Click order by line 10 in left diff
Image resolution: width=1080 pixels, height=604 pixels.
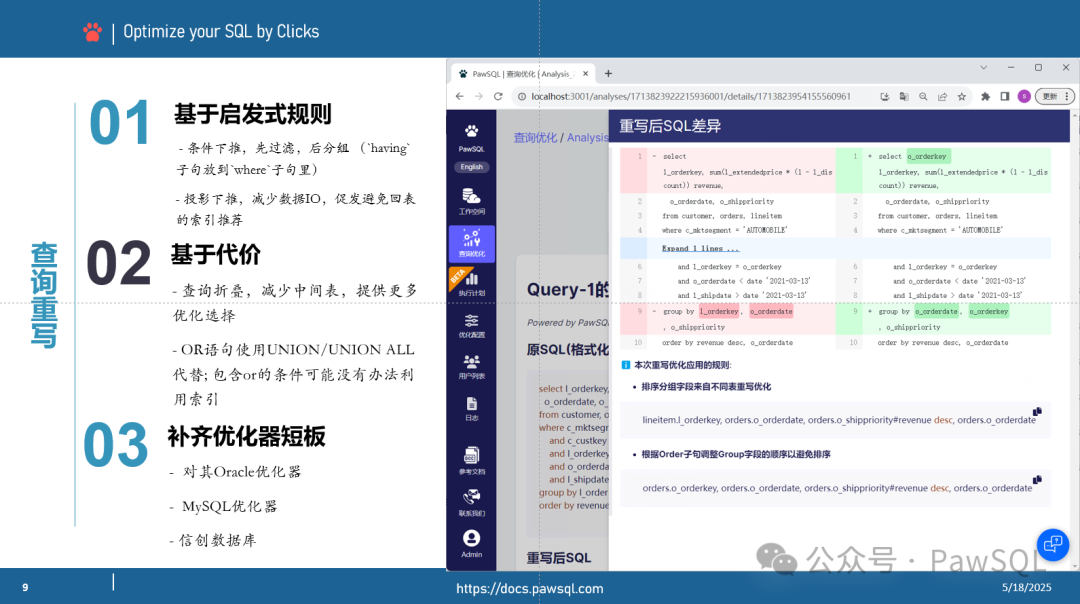point(727,343)
